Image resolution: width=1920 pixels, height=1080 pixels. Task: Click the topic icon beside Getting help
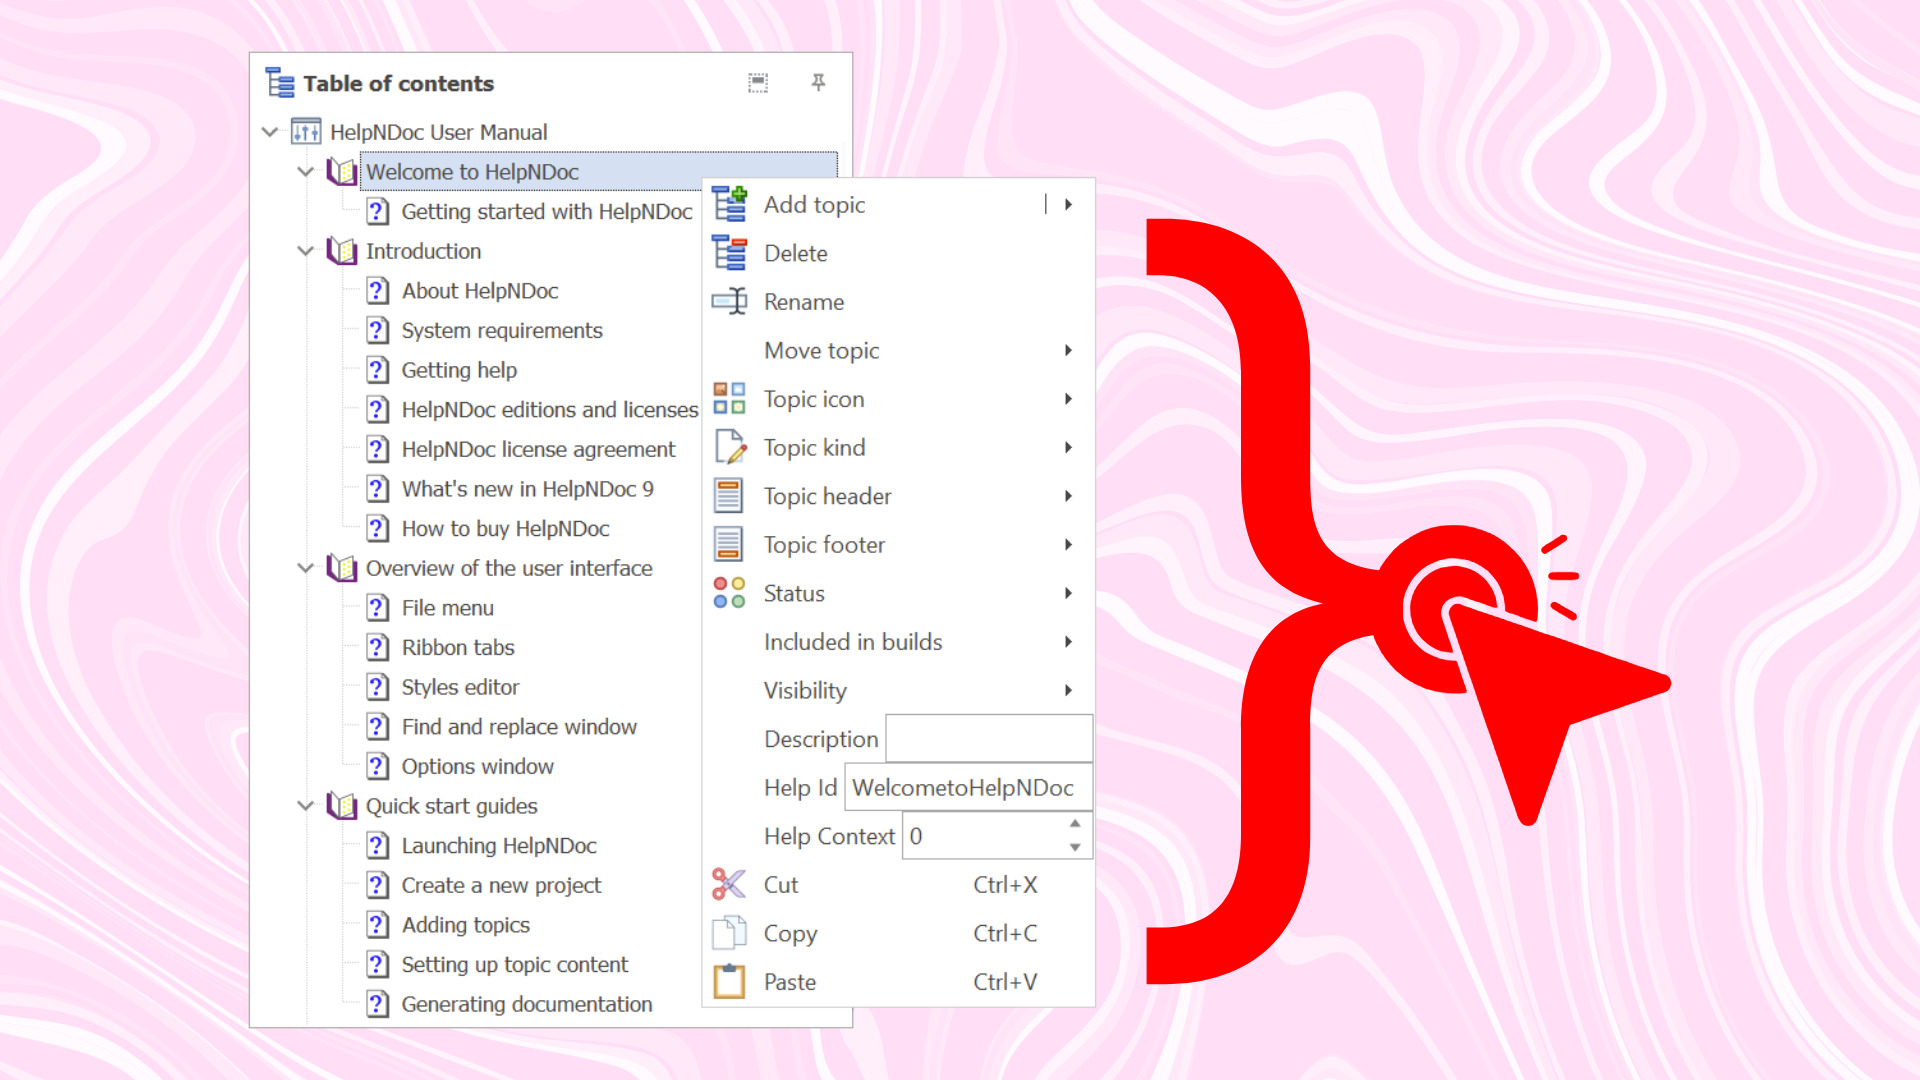click(378, 370)
